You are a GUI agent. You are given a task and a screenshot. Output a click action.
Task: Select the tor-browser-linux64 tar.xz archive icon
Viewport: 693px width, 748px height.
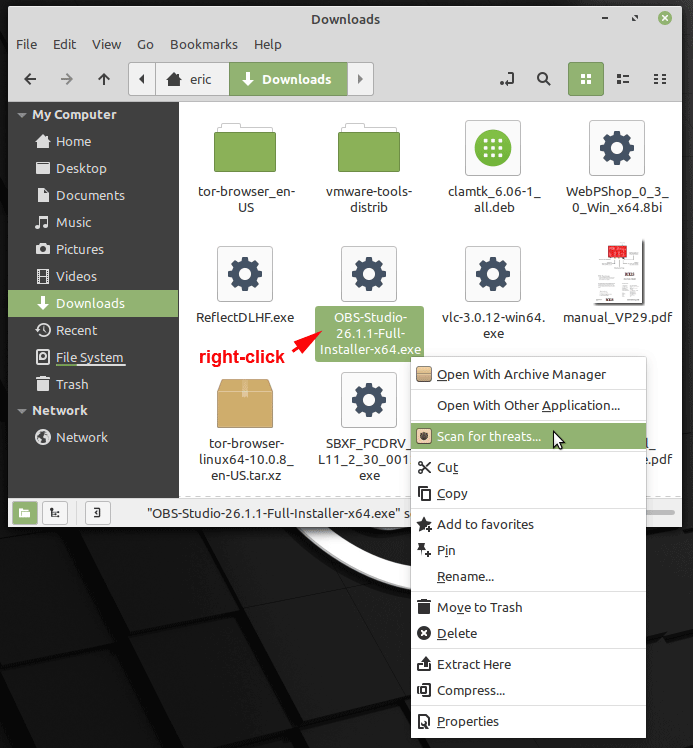point(245,403)
